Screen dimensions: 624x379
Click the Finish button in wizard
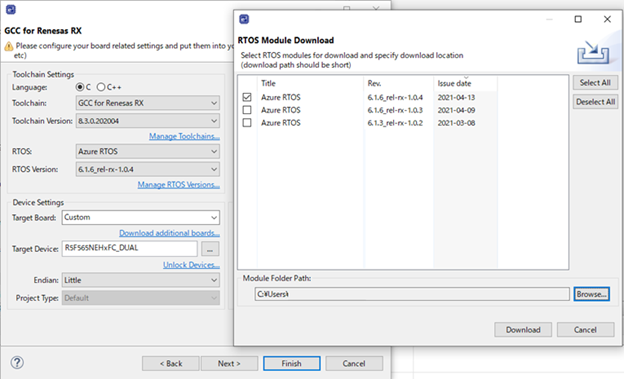(291, 363)
